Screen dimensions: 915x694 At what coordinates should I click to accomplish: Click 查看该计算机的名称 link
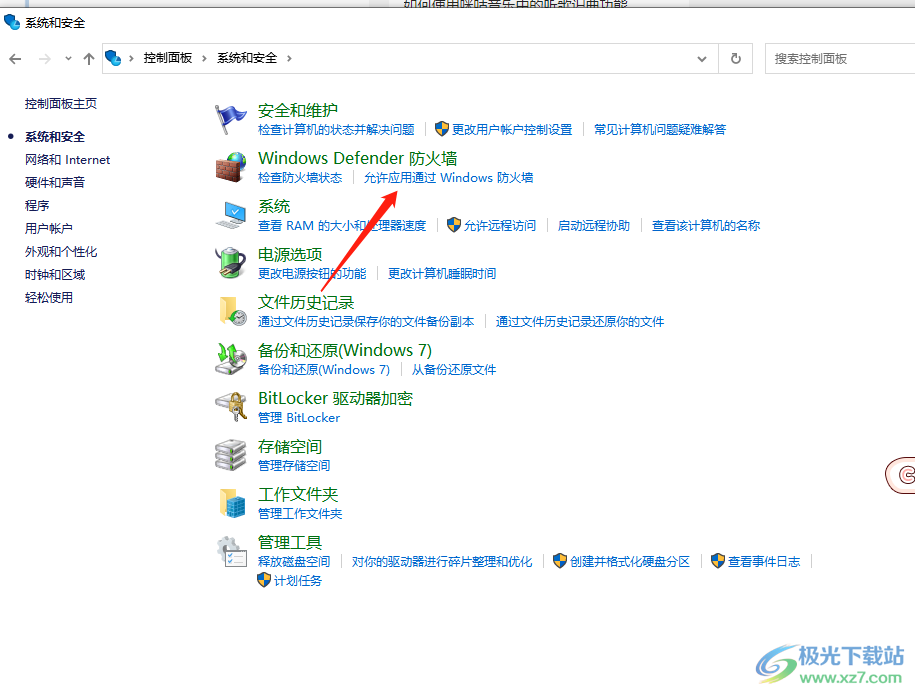pos(706,225)
